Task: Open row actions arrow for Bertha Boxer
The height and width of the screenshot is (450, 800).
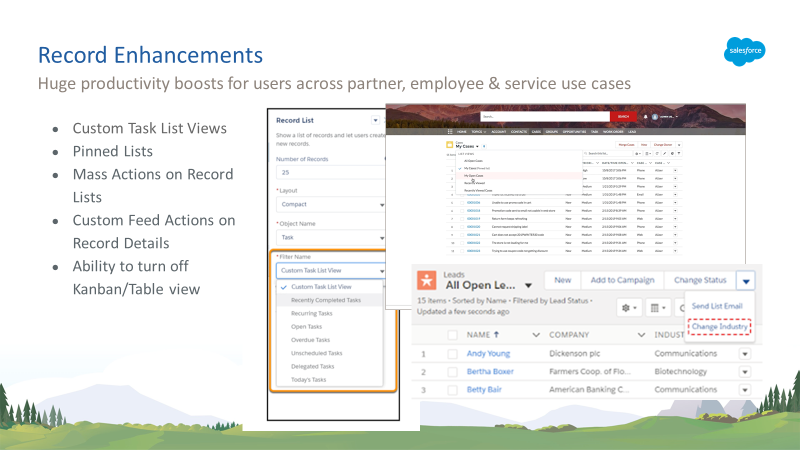Action: click(745, 372)
